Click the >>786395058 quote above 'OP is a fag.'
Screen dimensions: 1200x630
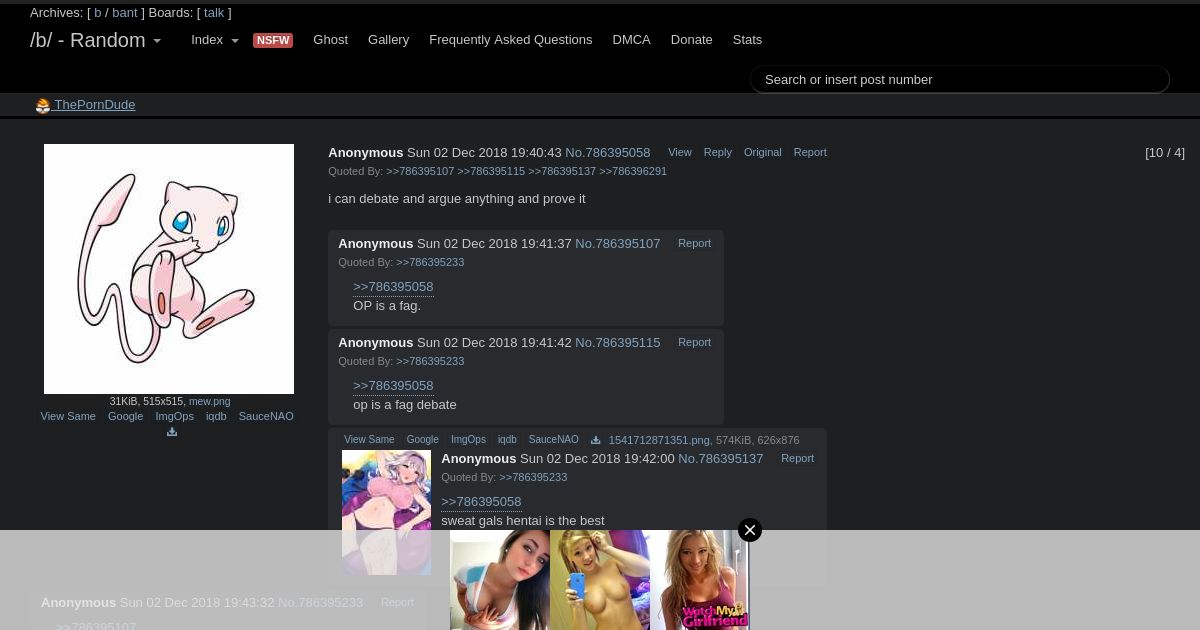coord(393,287)
